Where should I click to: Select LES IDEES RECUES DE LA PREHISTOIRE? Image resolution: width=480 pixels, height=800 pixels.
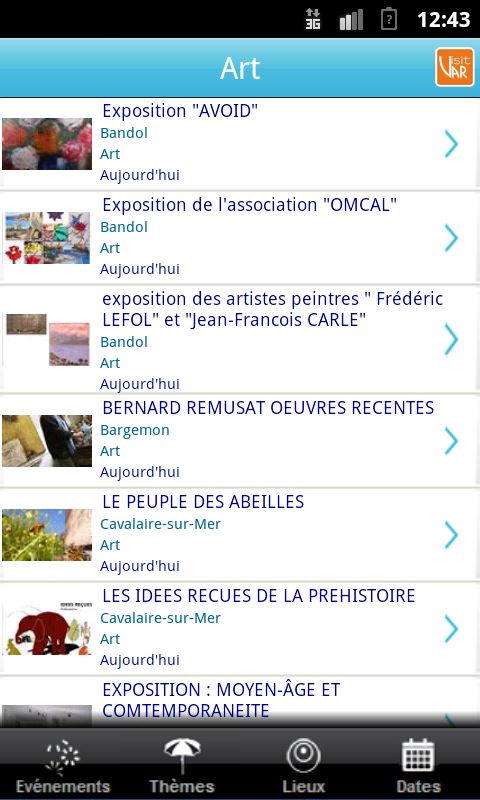point(259,595)
